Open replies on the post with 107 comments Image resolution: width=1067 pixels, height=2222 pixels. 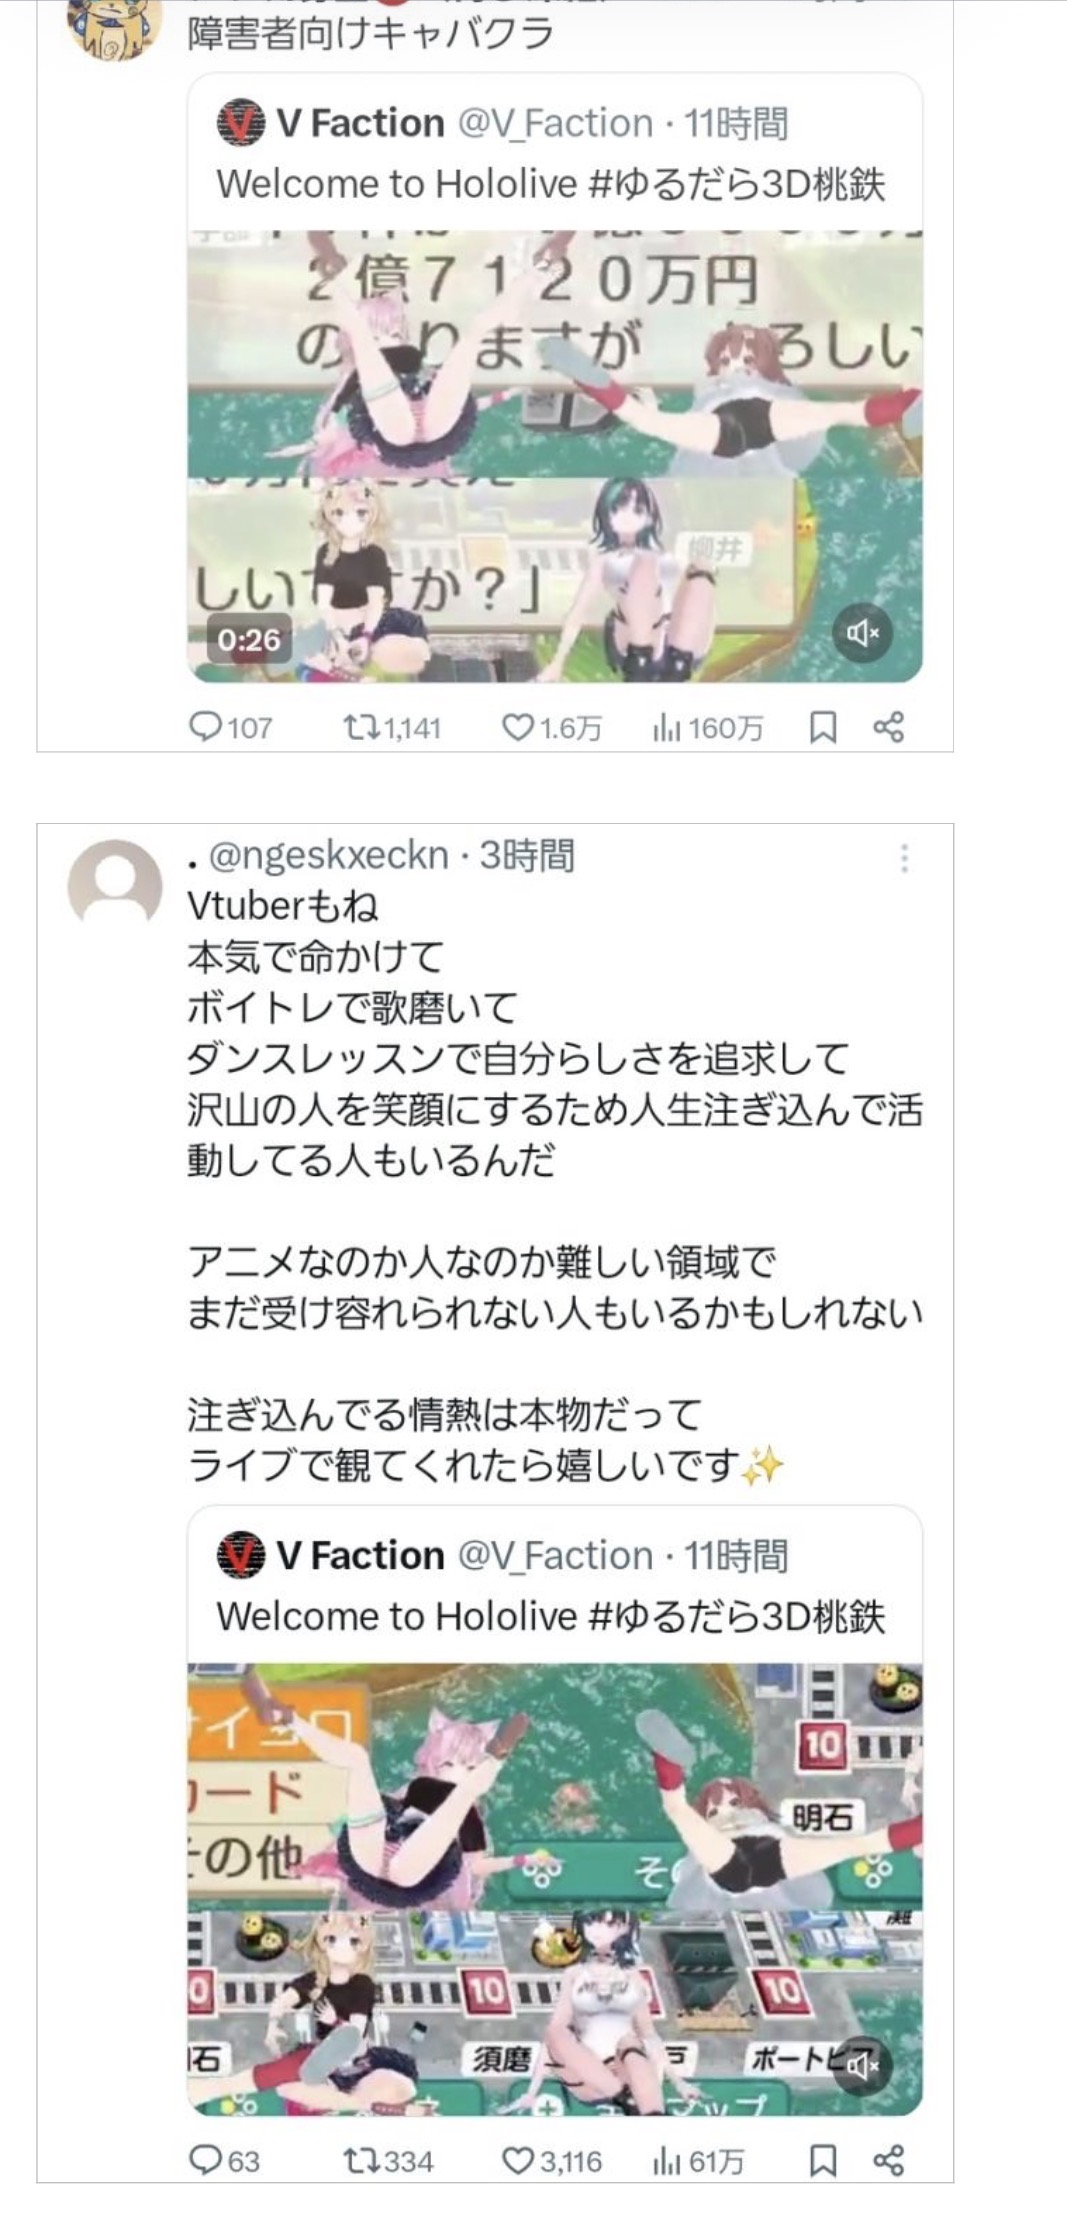(231, 727)
